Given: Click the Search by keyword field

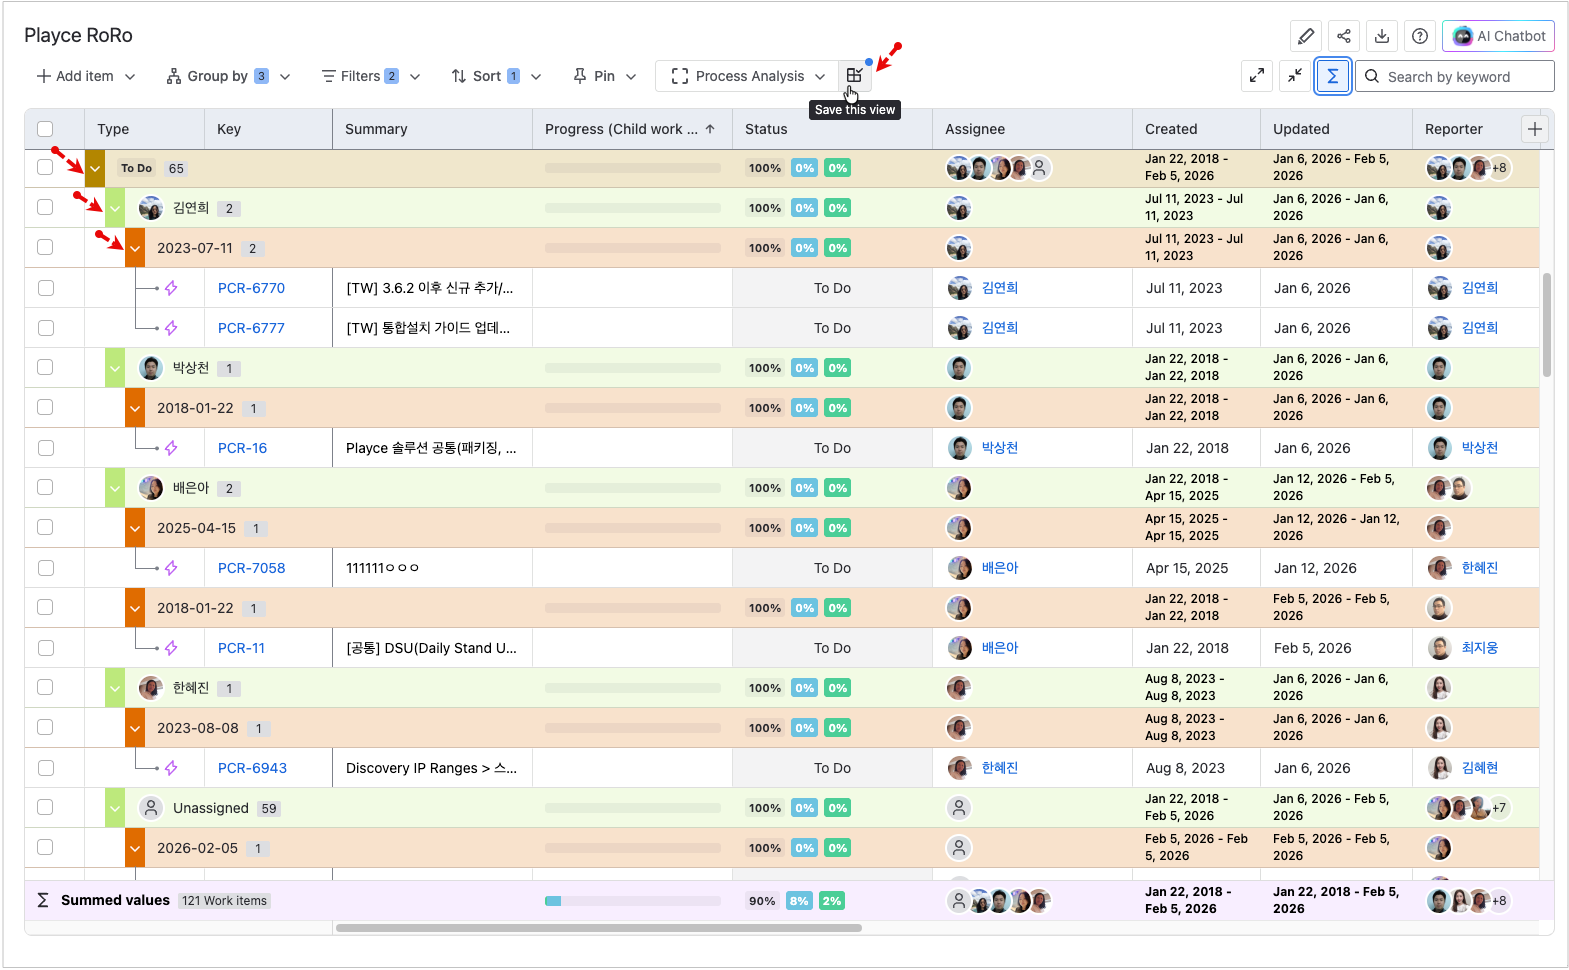Looking at the screenshot, I should [1460, 76].
